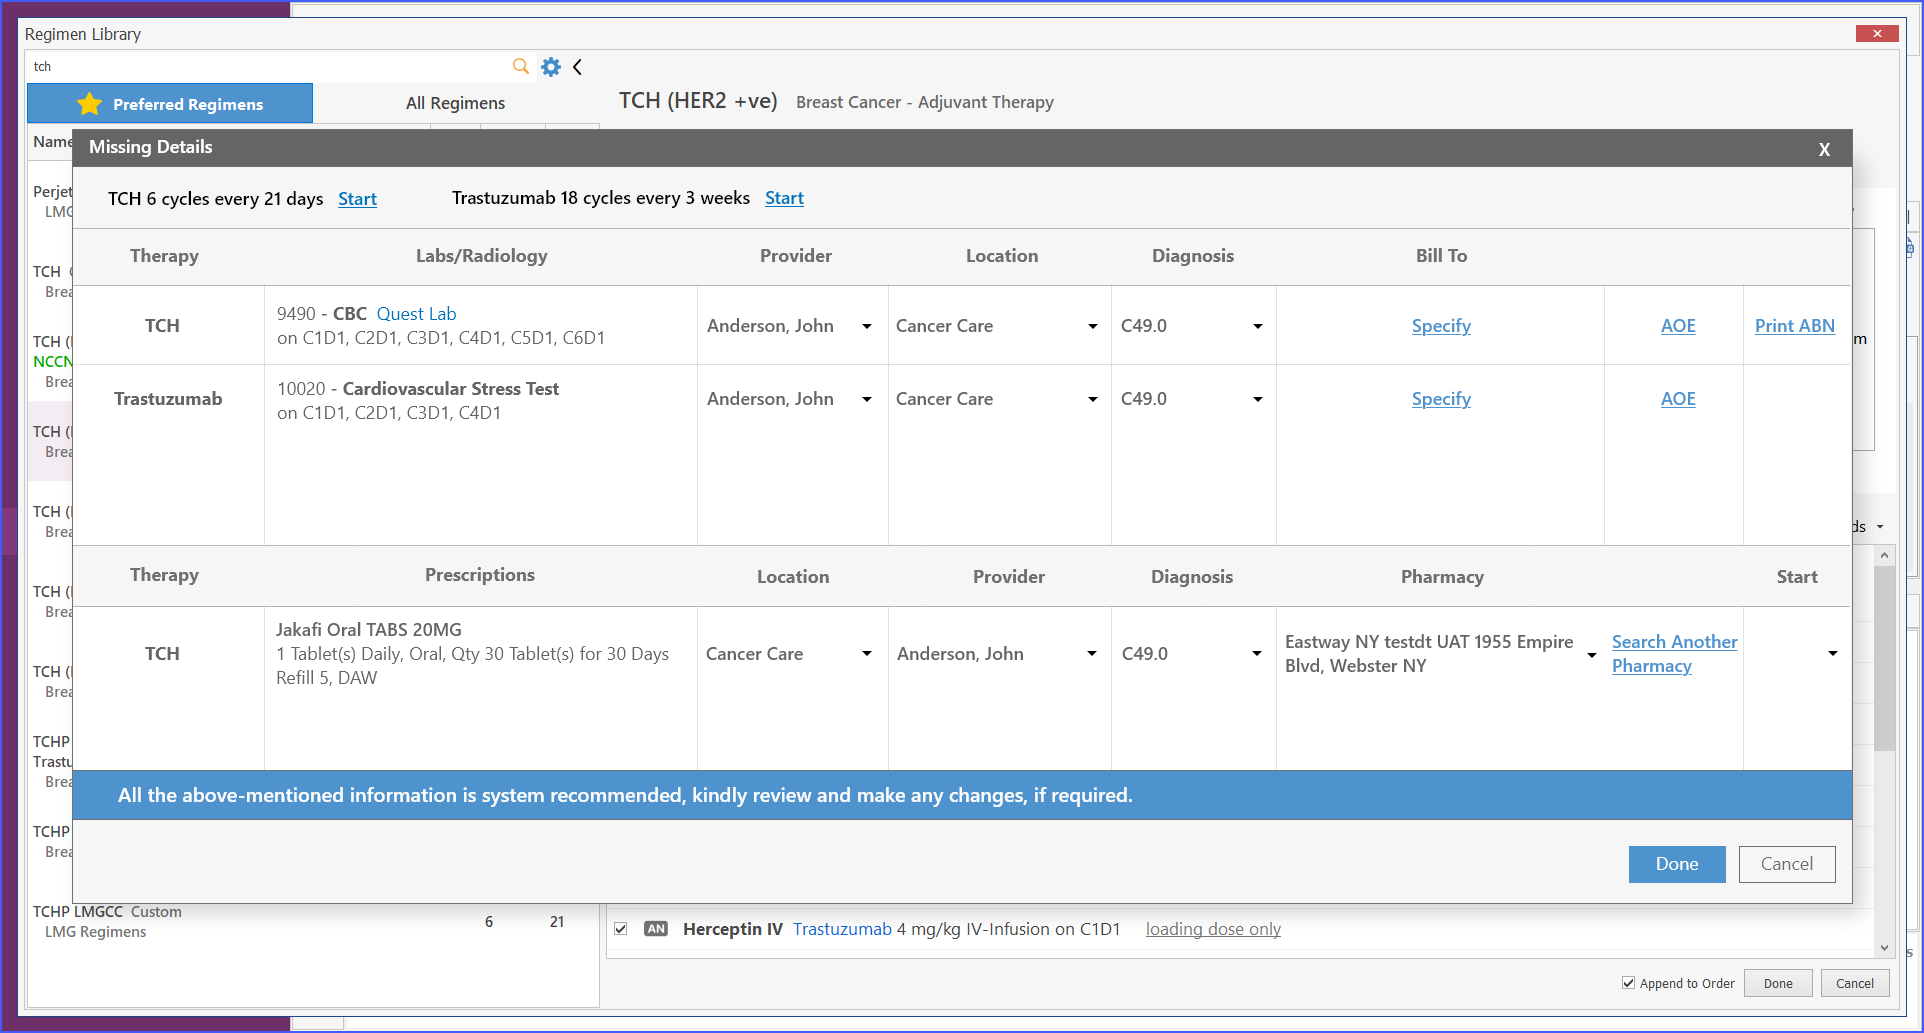This screenshot has height=1033, width=1924.
Task: Switch to All Regimens tab
Action: 455,104
